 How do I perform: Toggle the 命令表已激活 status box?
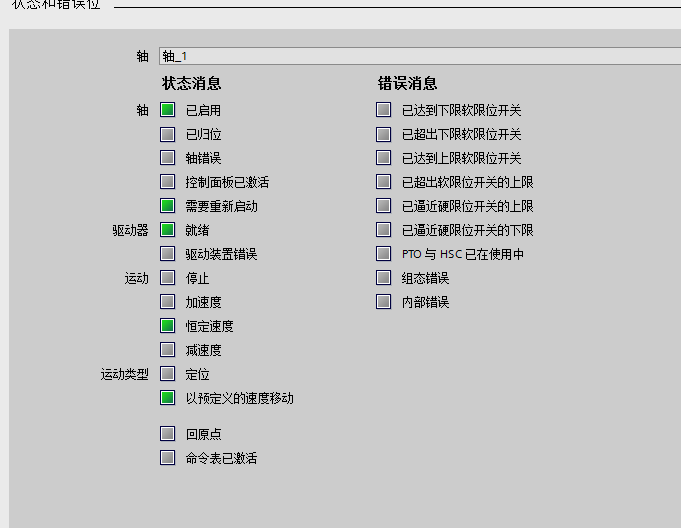168,458
